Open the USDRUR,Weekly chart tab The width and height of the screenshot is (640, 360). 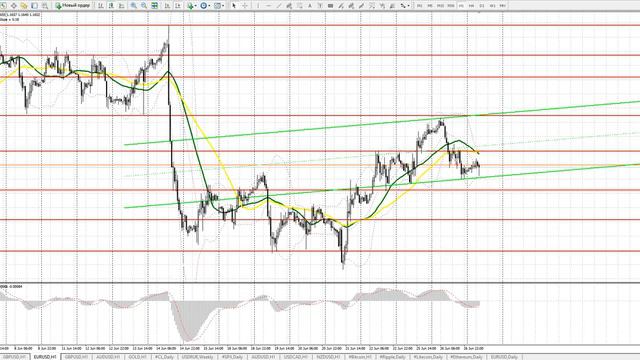click(198, 357)
